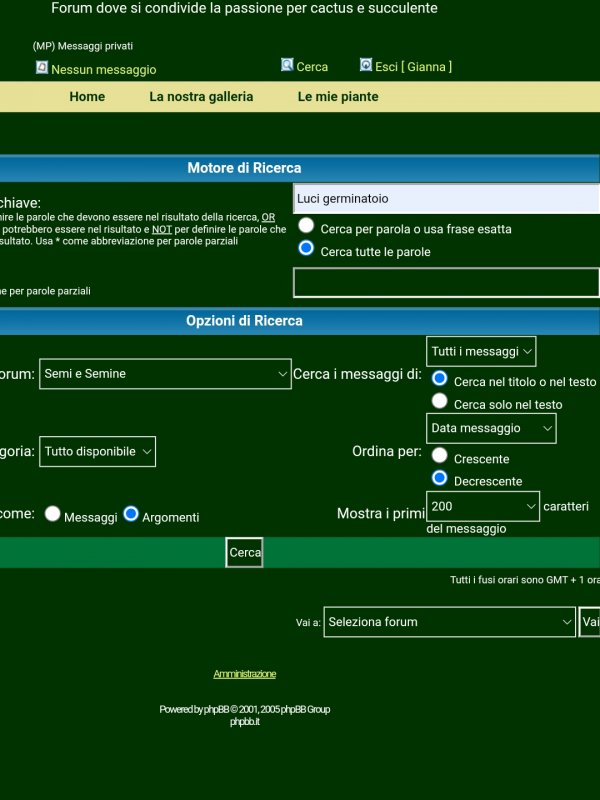Click the Vai button
This screenshot has height=800, width=600.
(589, 622)
